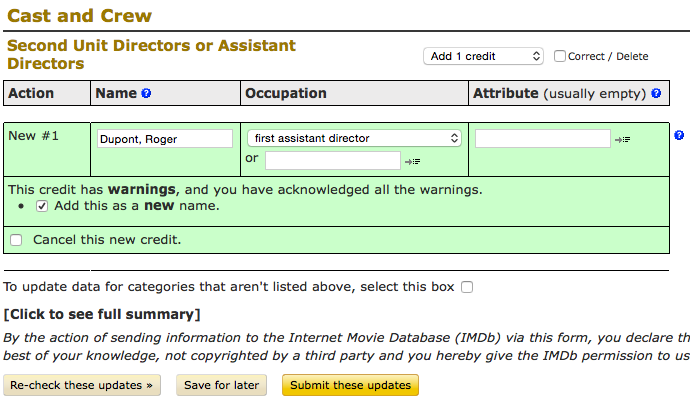Screen dimensions: 690x400
Task: Click the help icon beside Attribute header
Action: point(656,94)
